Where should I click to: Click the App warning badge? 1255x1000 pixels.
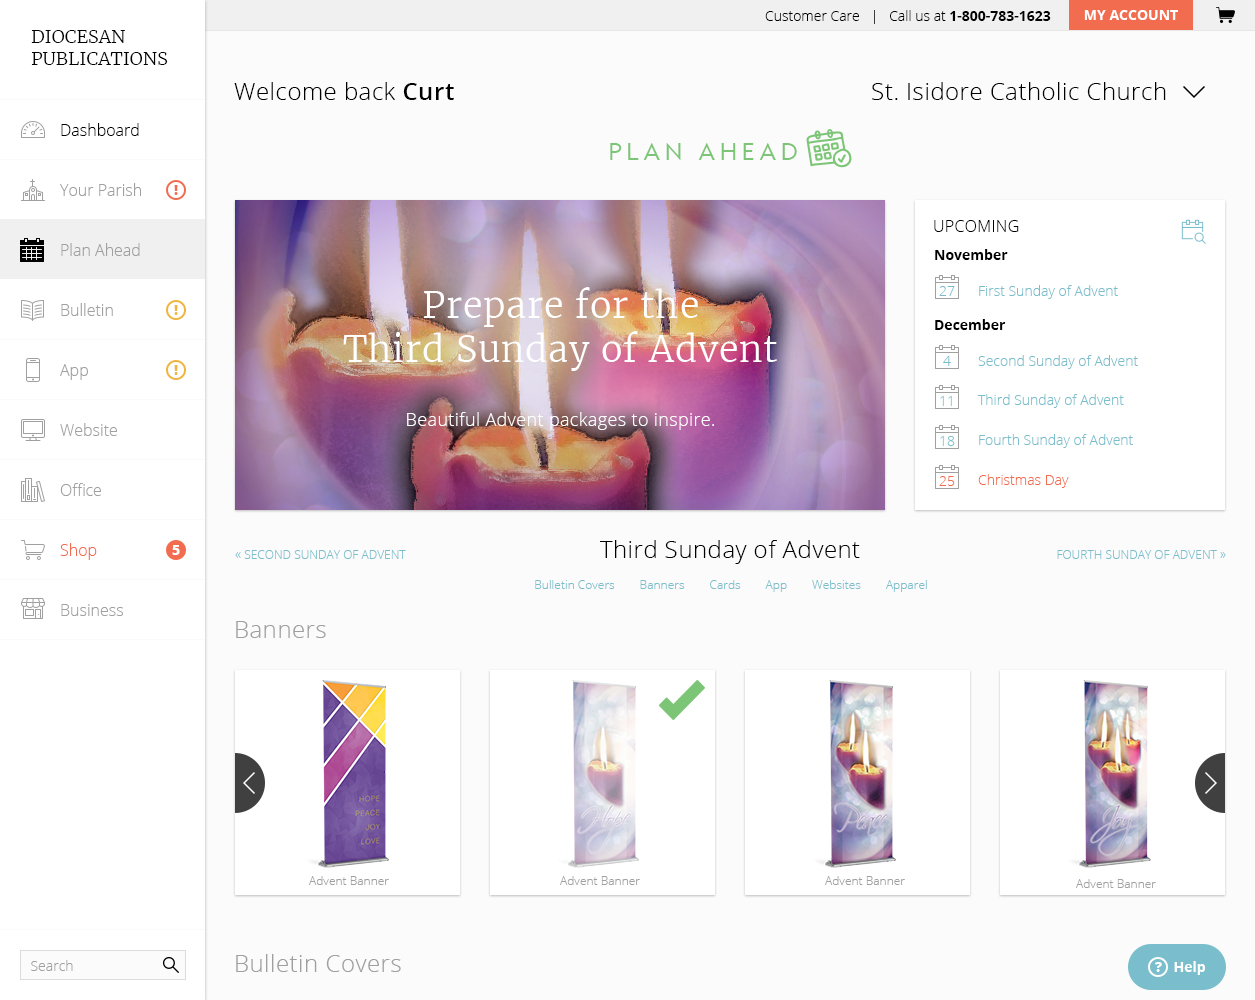point(176,370)
